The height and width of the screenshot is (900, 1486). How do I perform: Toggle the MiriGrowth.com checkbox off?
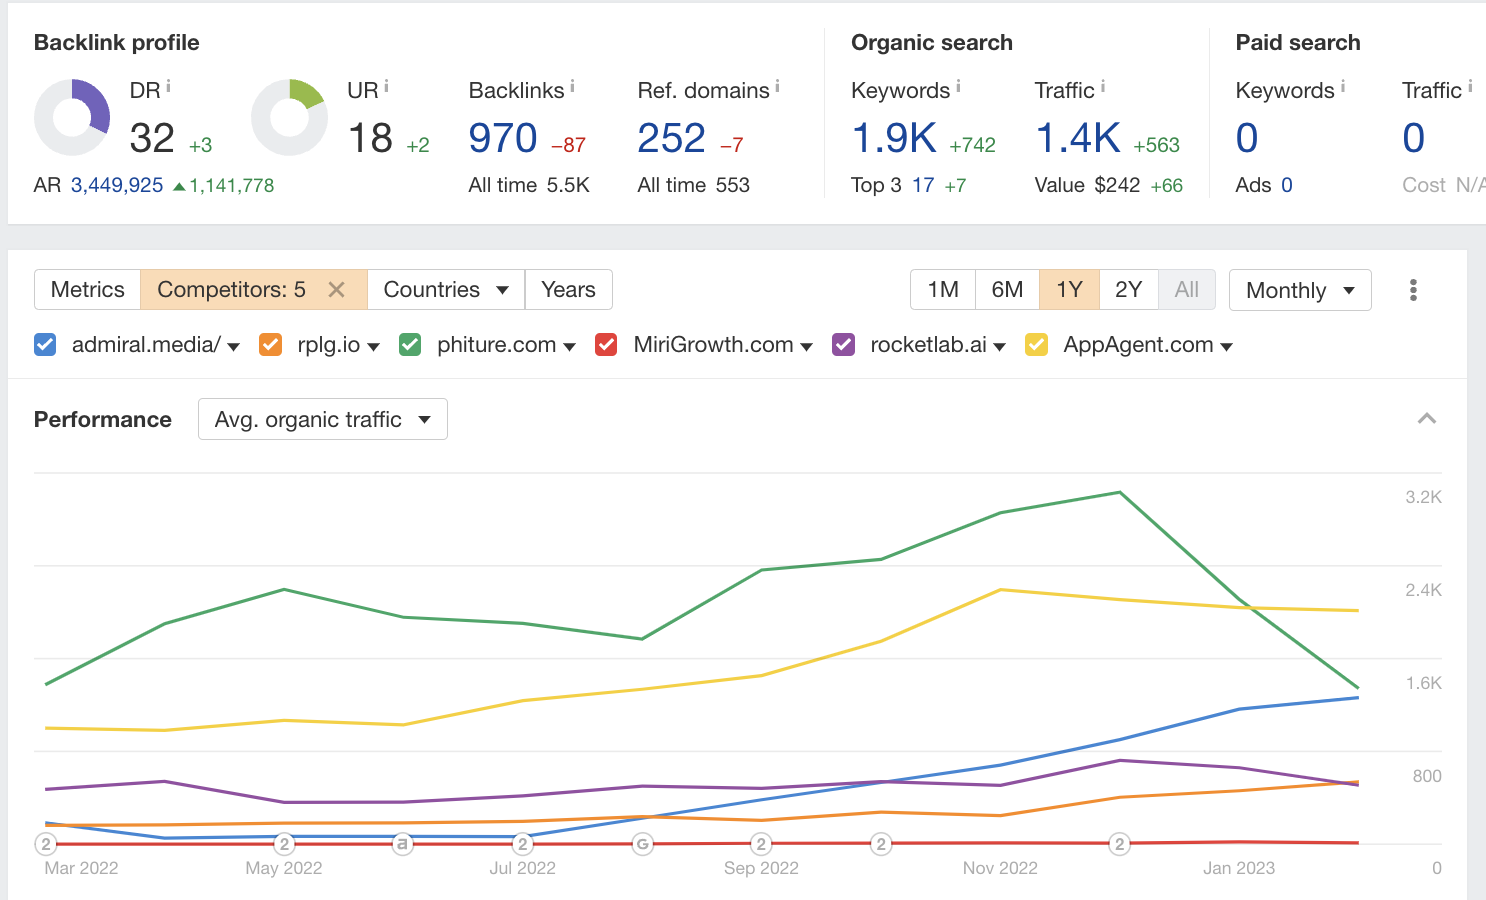pos(606,344)
